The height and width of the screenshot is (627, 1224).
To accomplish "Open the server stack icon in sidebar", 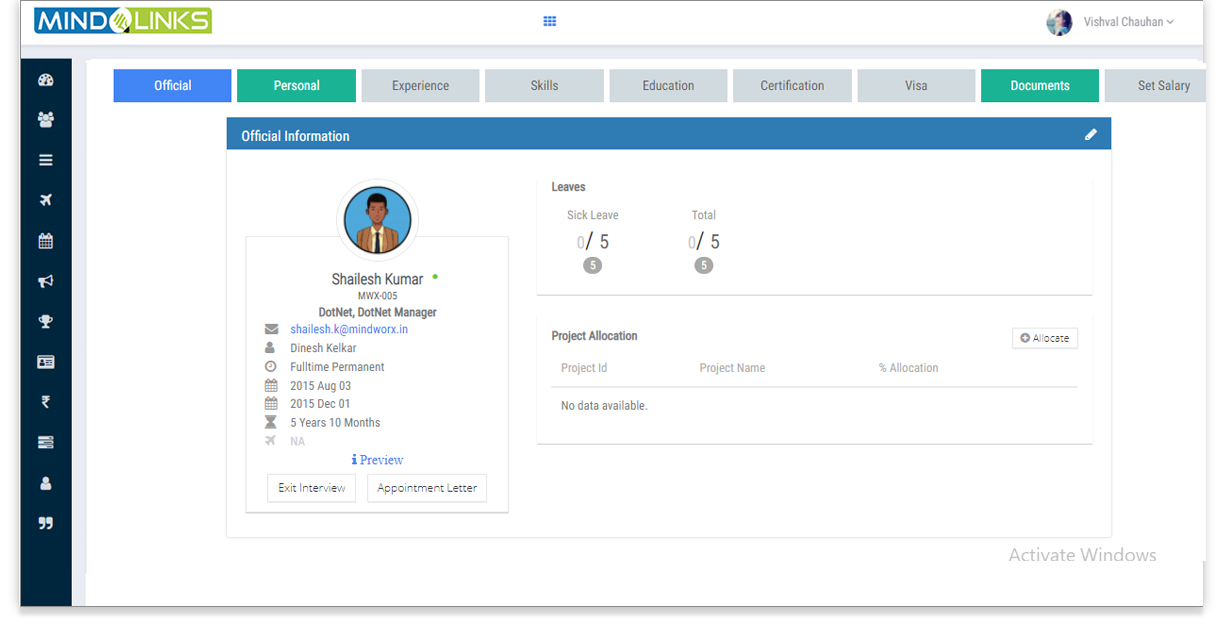I will pyautogui.click(x=45, y=442).
